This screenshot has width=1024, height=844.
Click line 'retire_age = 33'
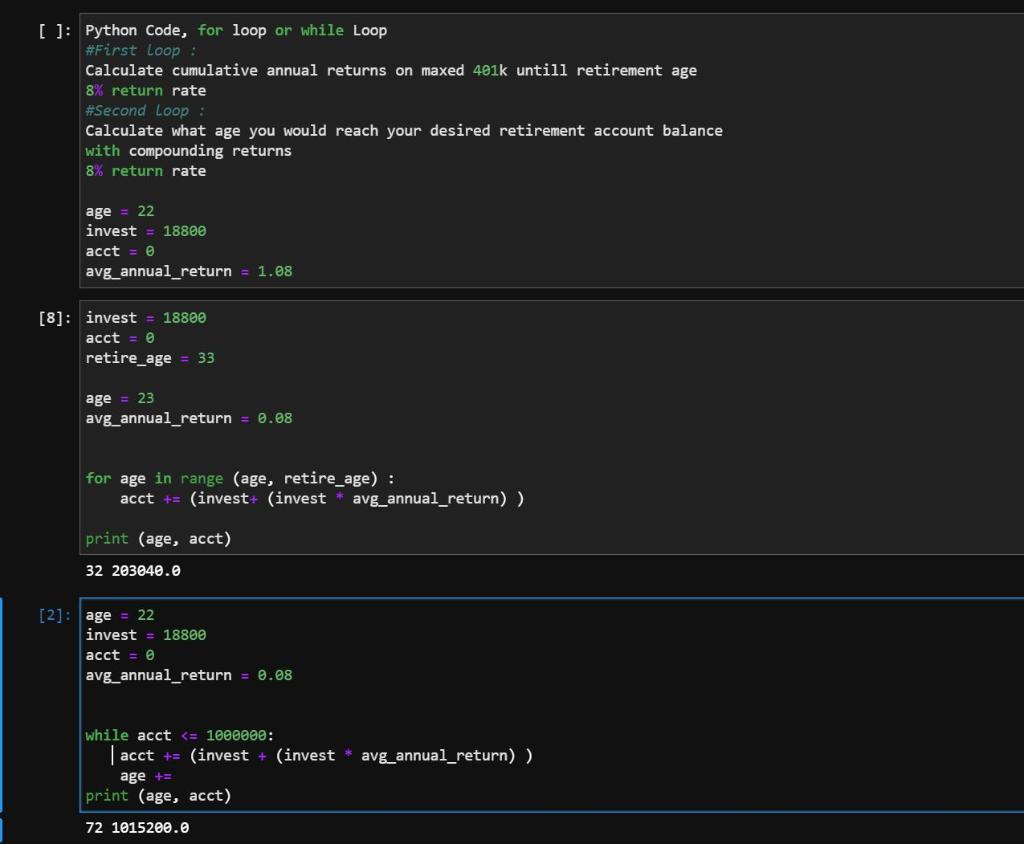point(150,358)
